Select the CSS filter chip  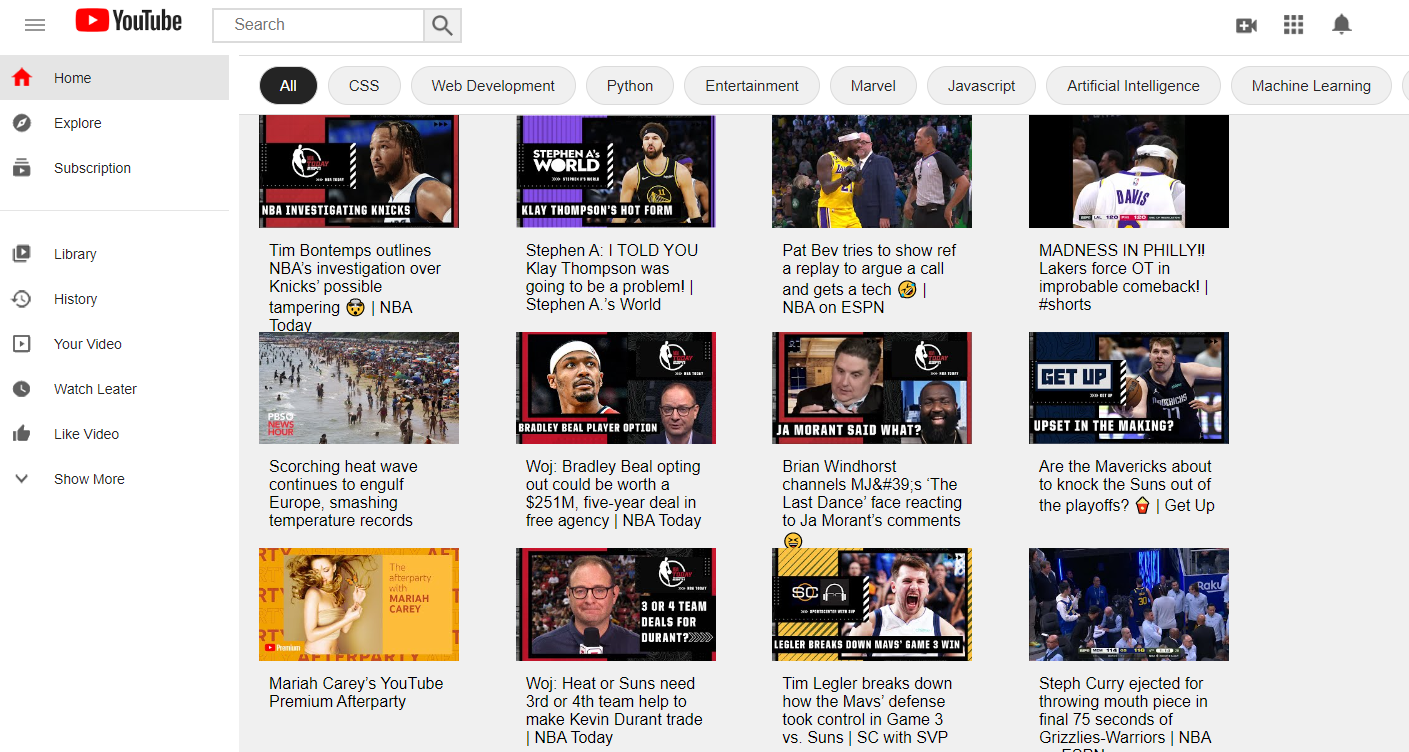tap(364, 86)
